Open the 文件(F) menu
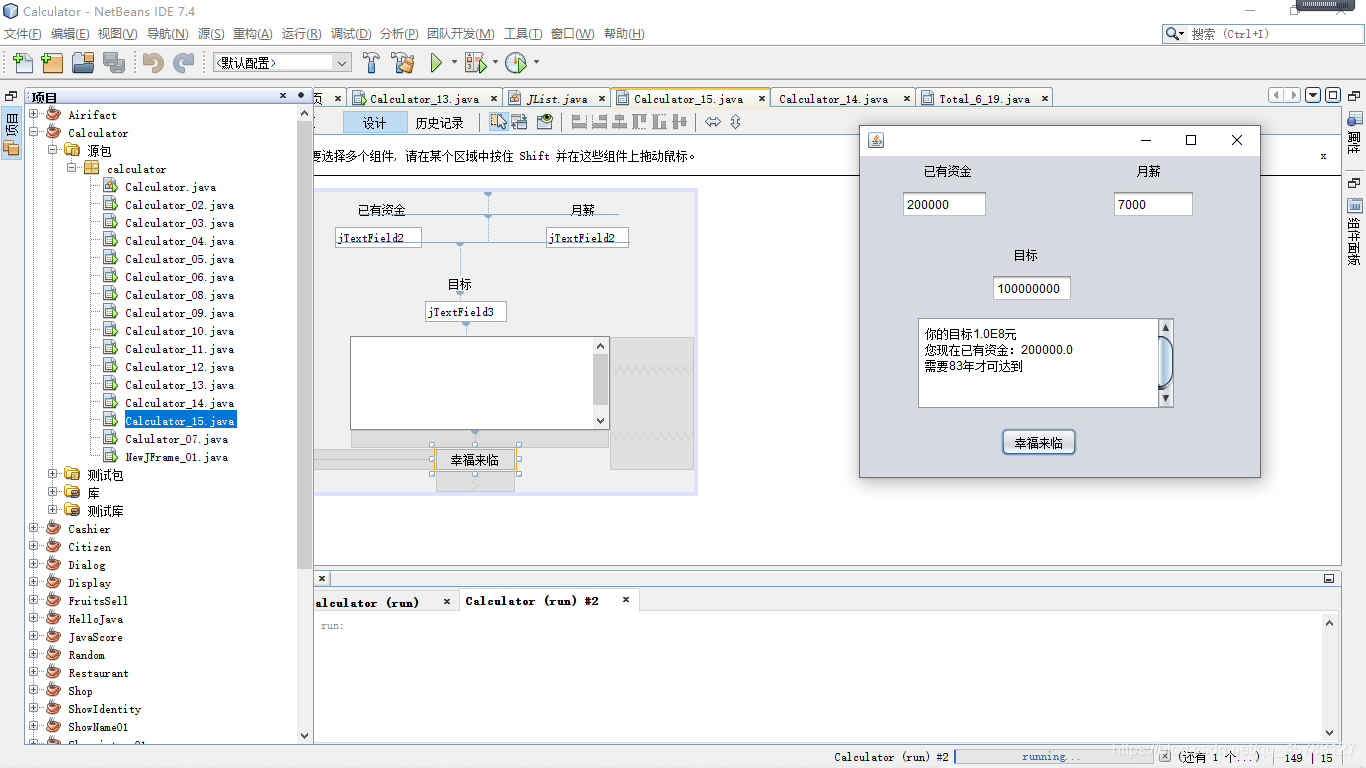This screenshot has width=1366, height=768. [22, 34]
